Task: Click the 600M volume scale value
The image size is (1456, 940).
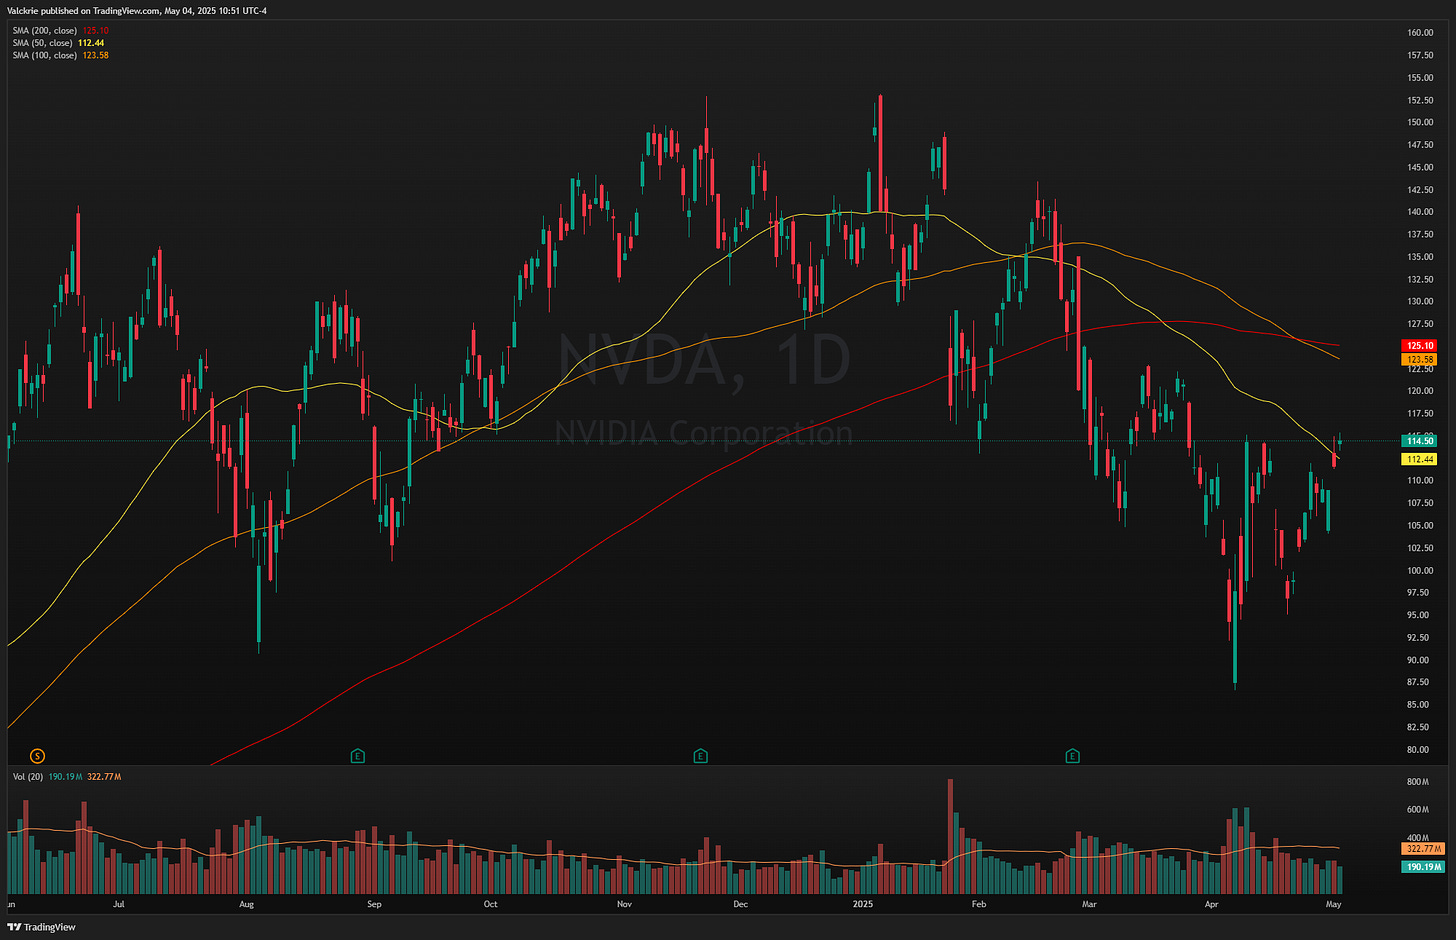Action: tap(1418, 810)
